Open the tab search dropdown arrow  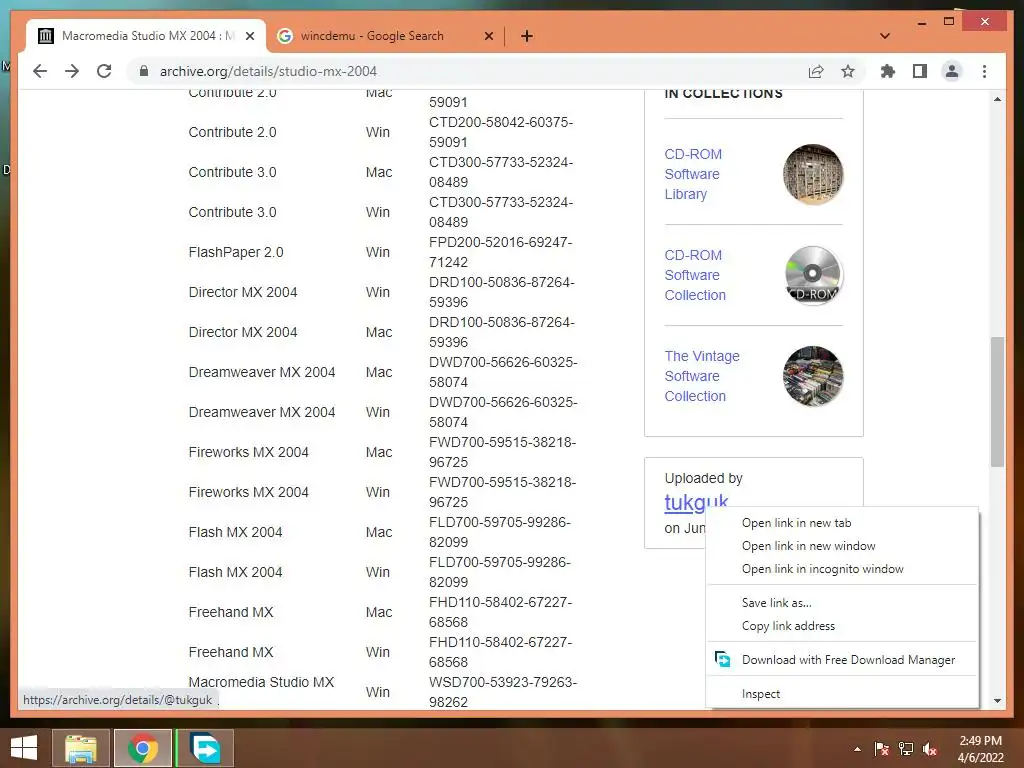[885, 36]
